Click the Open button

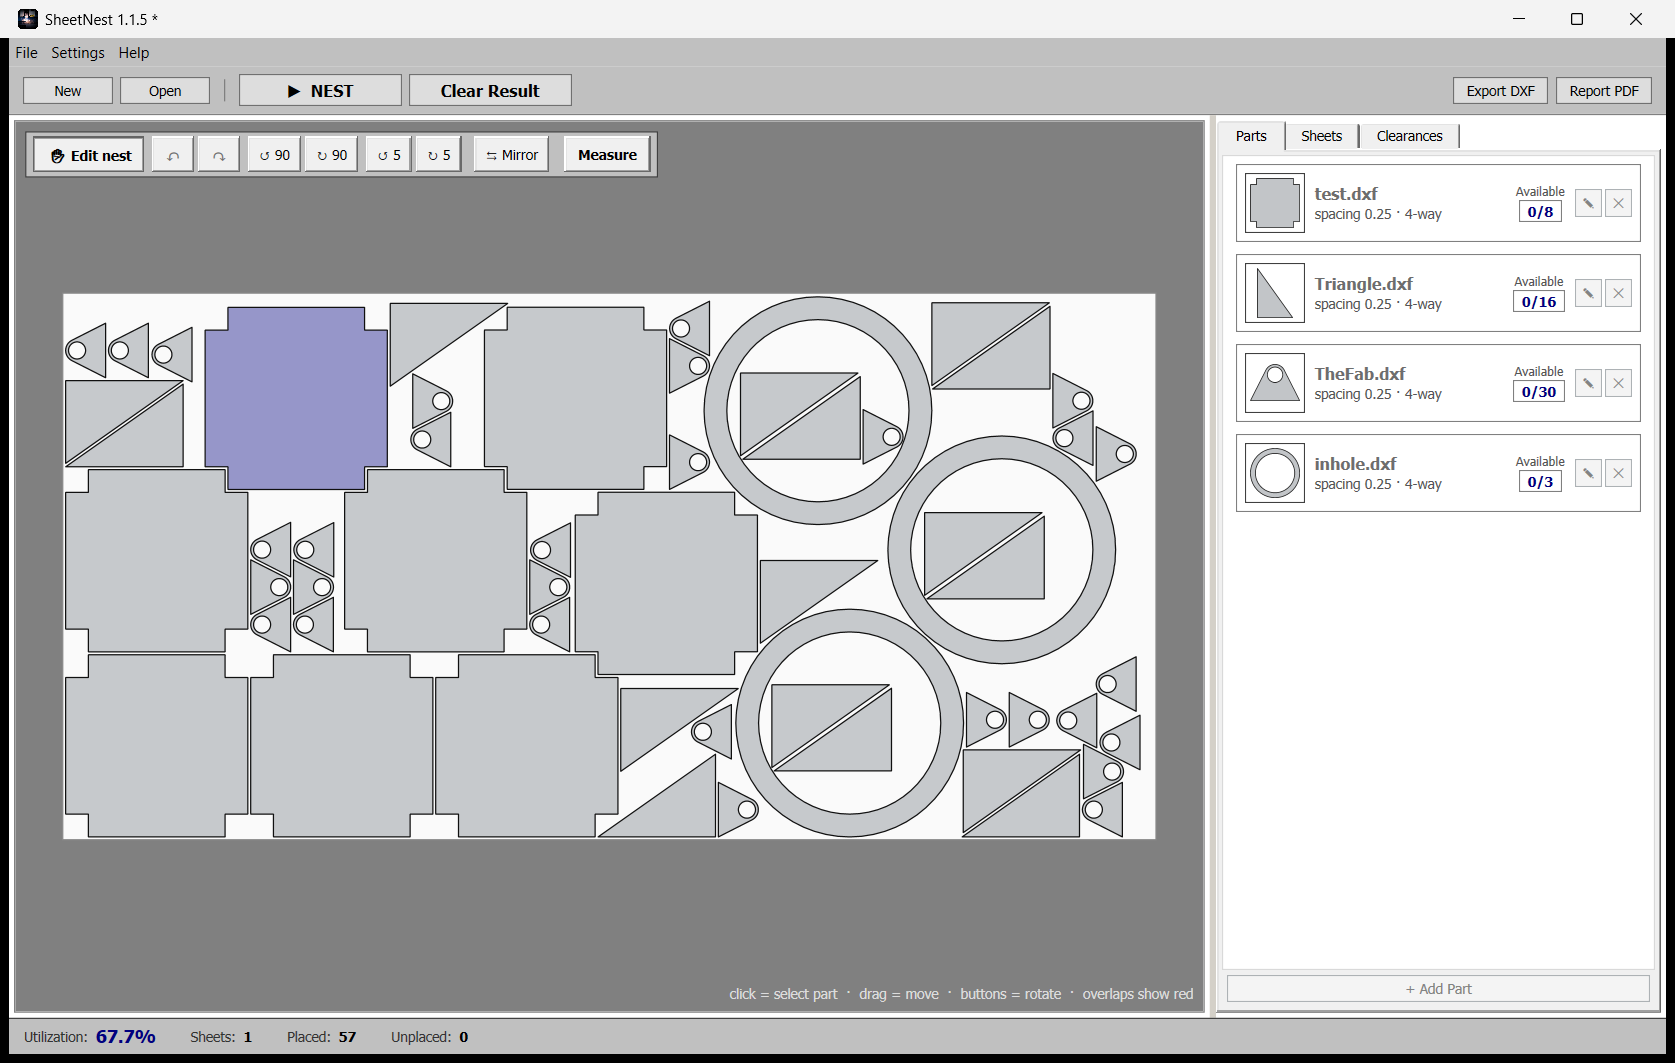click(165, 91)
